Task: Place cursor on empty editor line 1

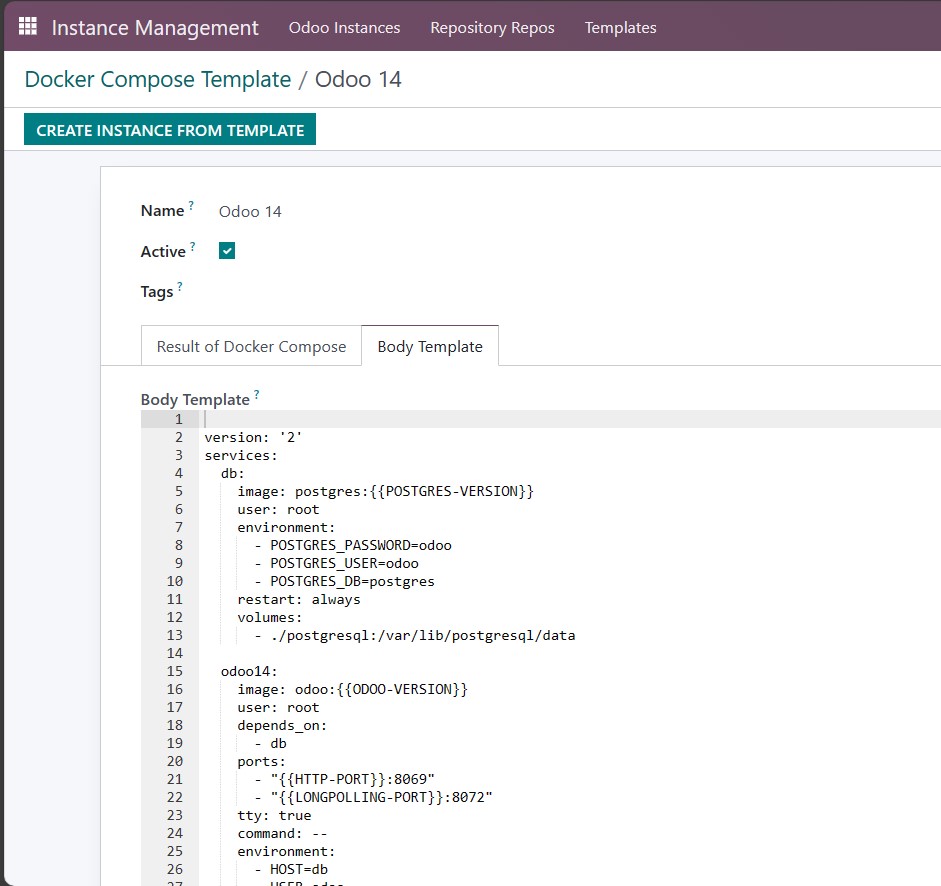Action: pos(570,419)
